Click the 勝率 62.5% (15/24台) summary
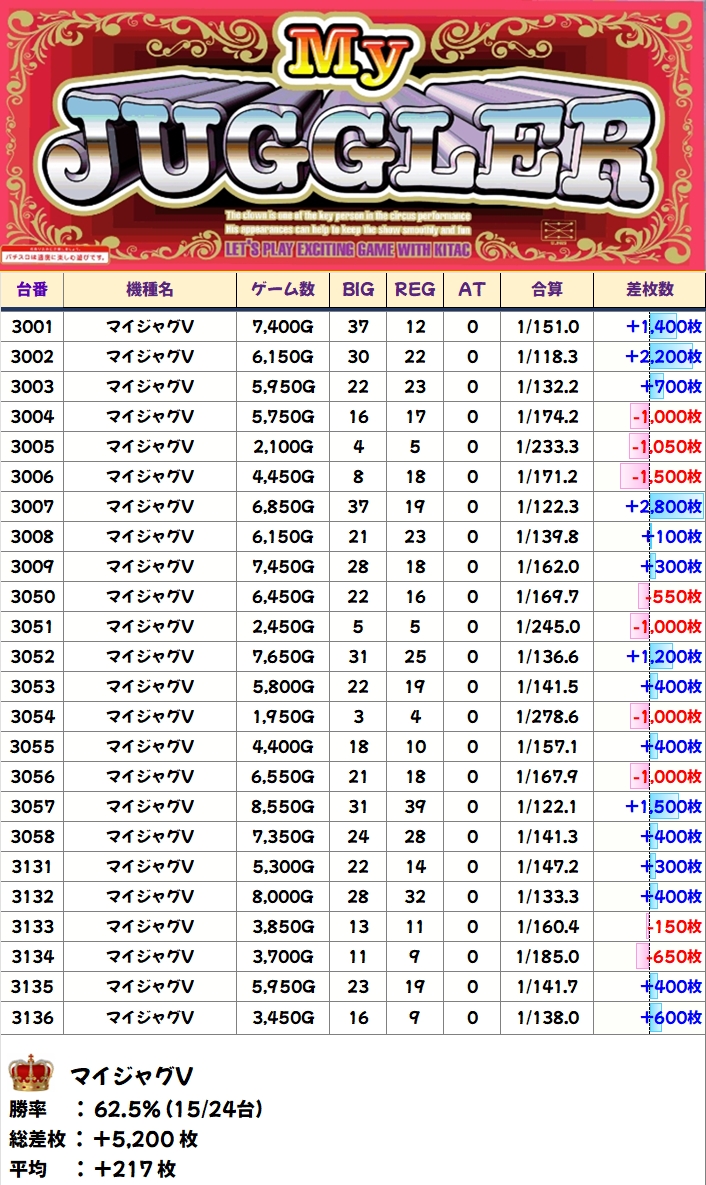Image resolution: width=706 pixels, height=1185 pixels. click(135, 1109)
